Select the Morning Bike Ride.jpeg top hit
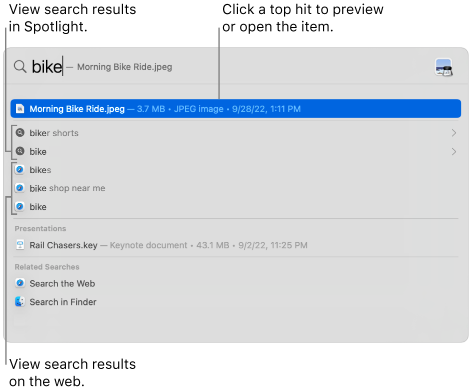 click(x=236, y=109)
